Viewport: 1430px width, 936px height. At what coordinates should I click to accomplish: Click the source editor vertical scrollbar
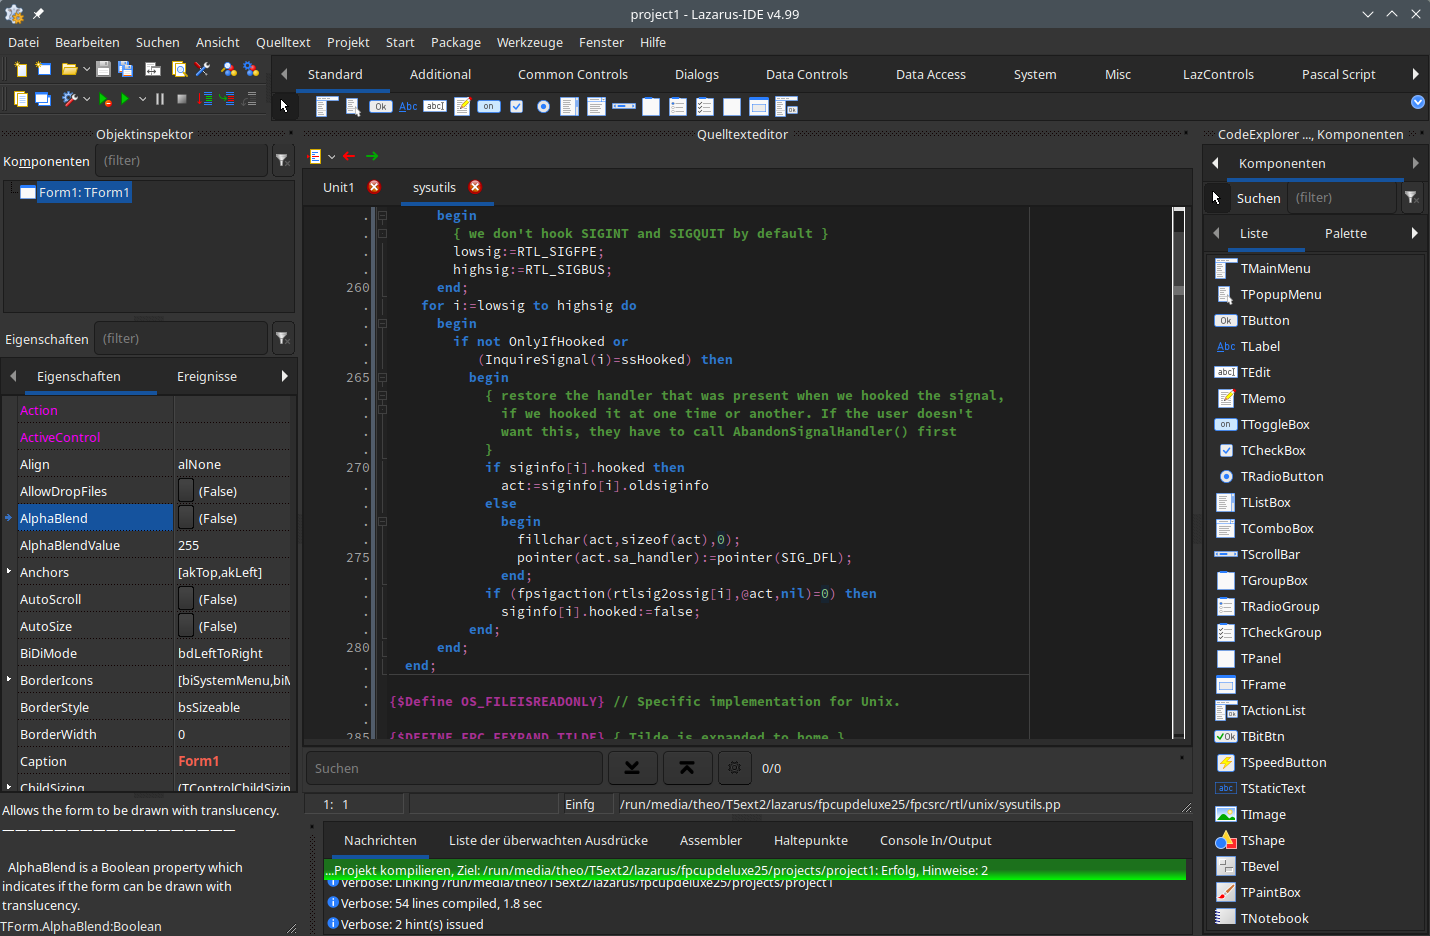coord(1179,472)
